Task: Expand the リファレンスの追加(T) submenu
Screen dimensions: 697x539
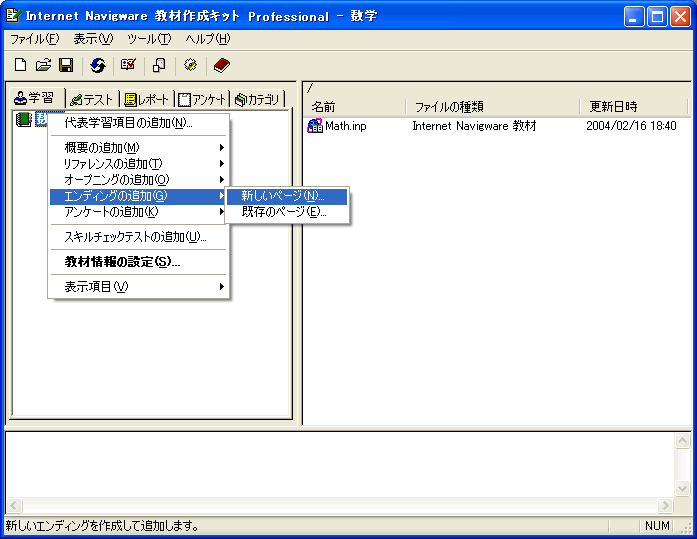Action: coord(139,164)
